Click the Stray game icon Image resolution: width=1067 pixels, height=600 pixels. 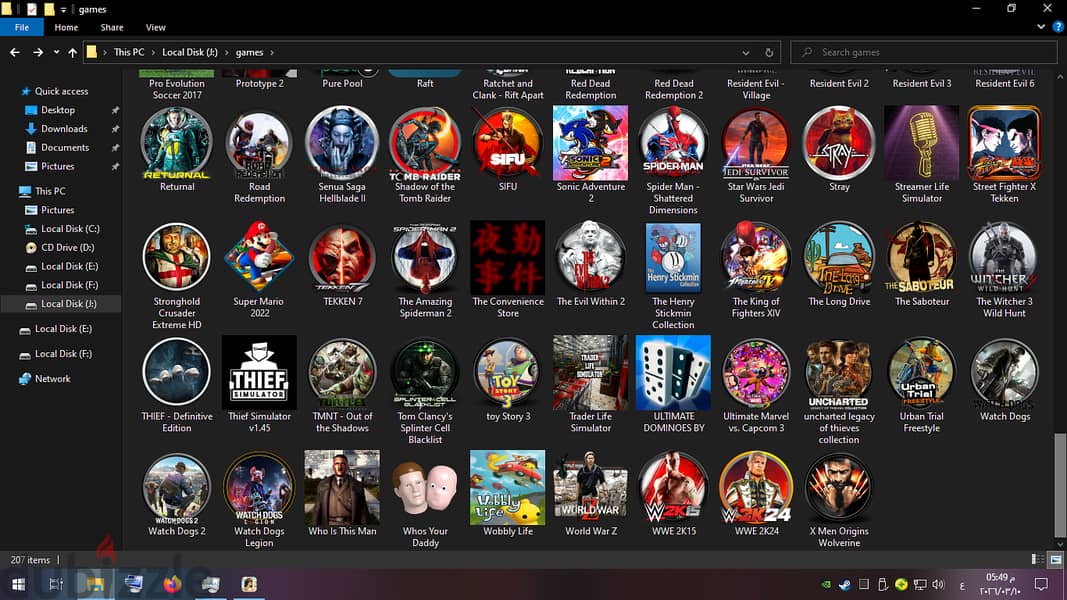(x=839, y=143)
